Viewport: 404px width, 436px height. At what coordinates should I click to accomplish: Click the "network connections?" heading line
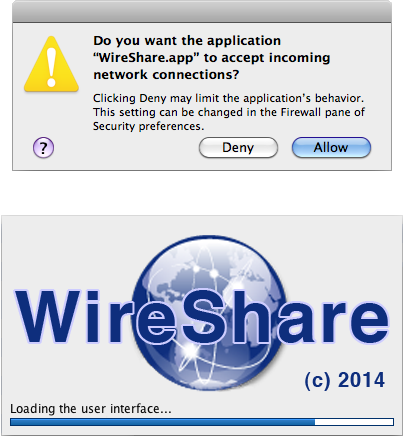point(166,75)
